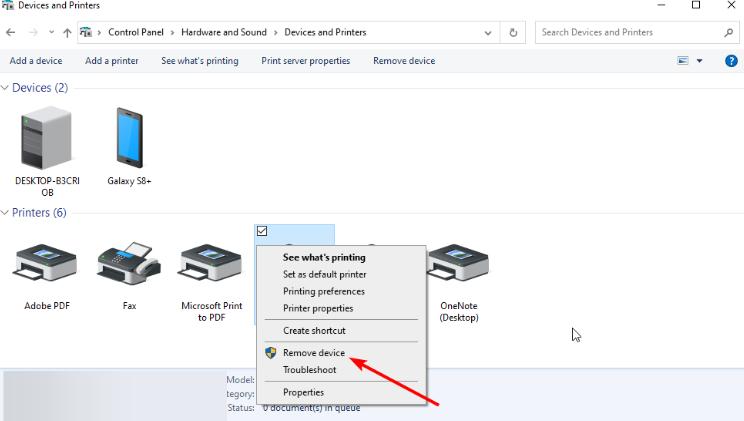
Task: Click the refresh button in address bar
Action: click(x=513, y=33)
